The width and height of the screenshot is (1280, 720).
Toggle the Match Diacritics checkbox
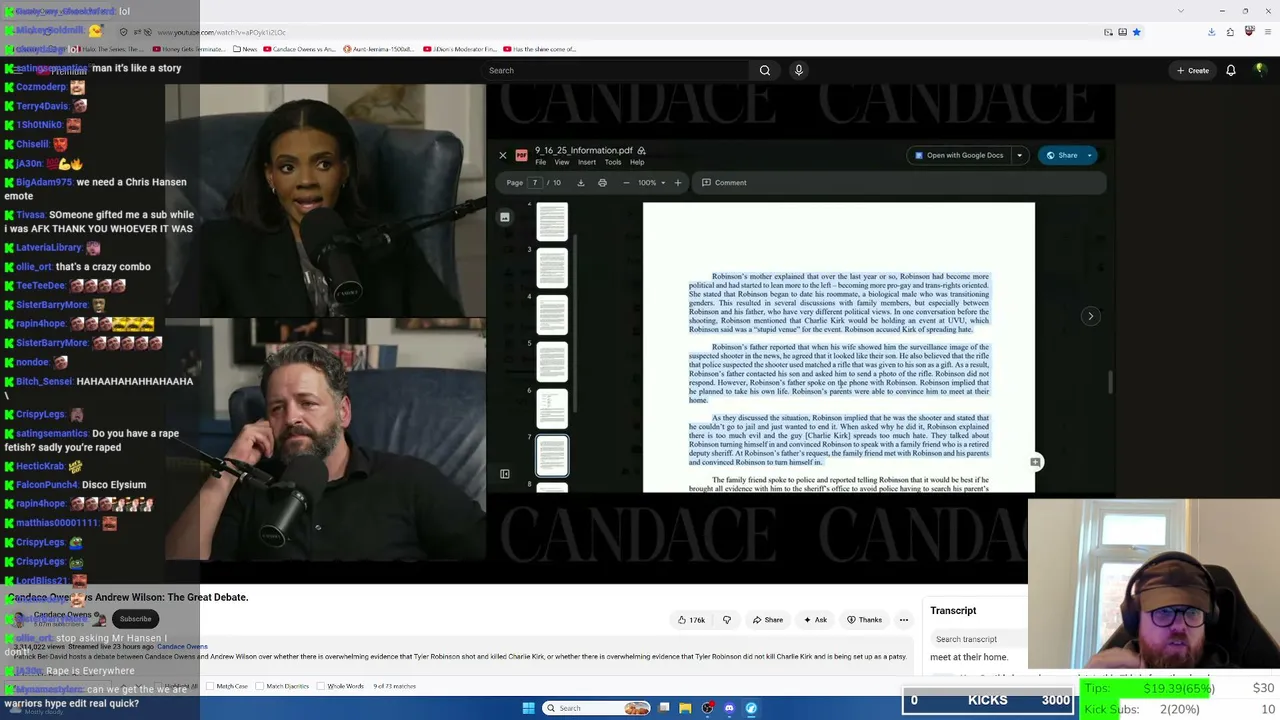(x=261, y=686)
